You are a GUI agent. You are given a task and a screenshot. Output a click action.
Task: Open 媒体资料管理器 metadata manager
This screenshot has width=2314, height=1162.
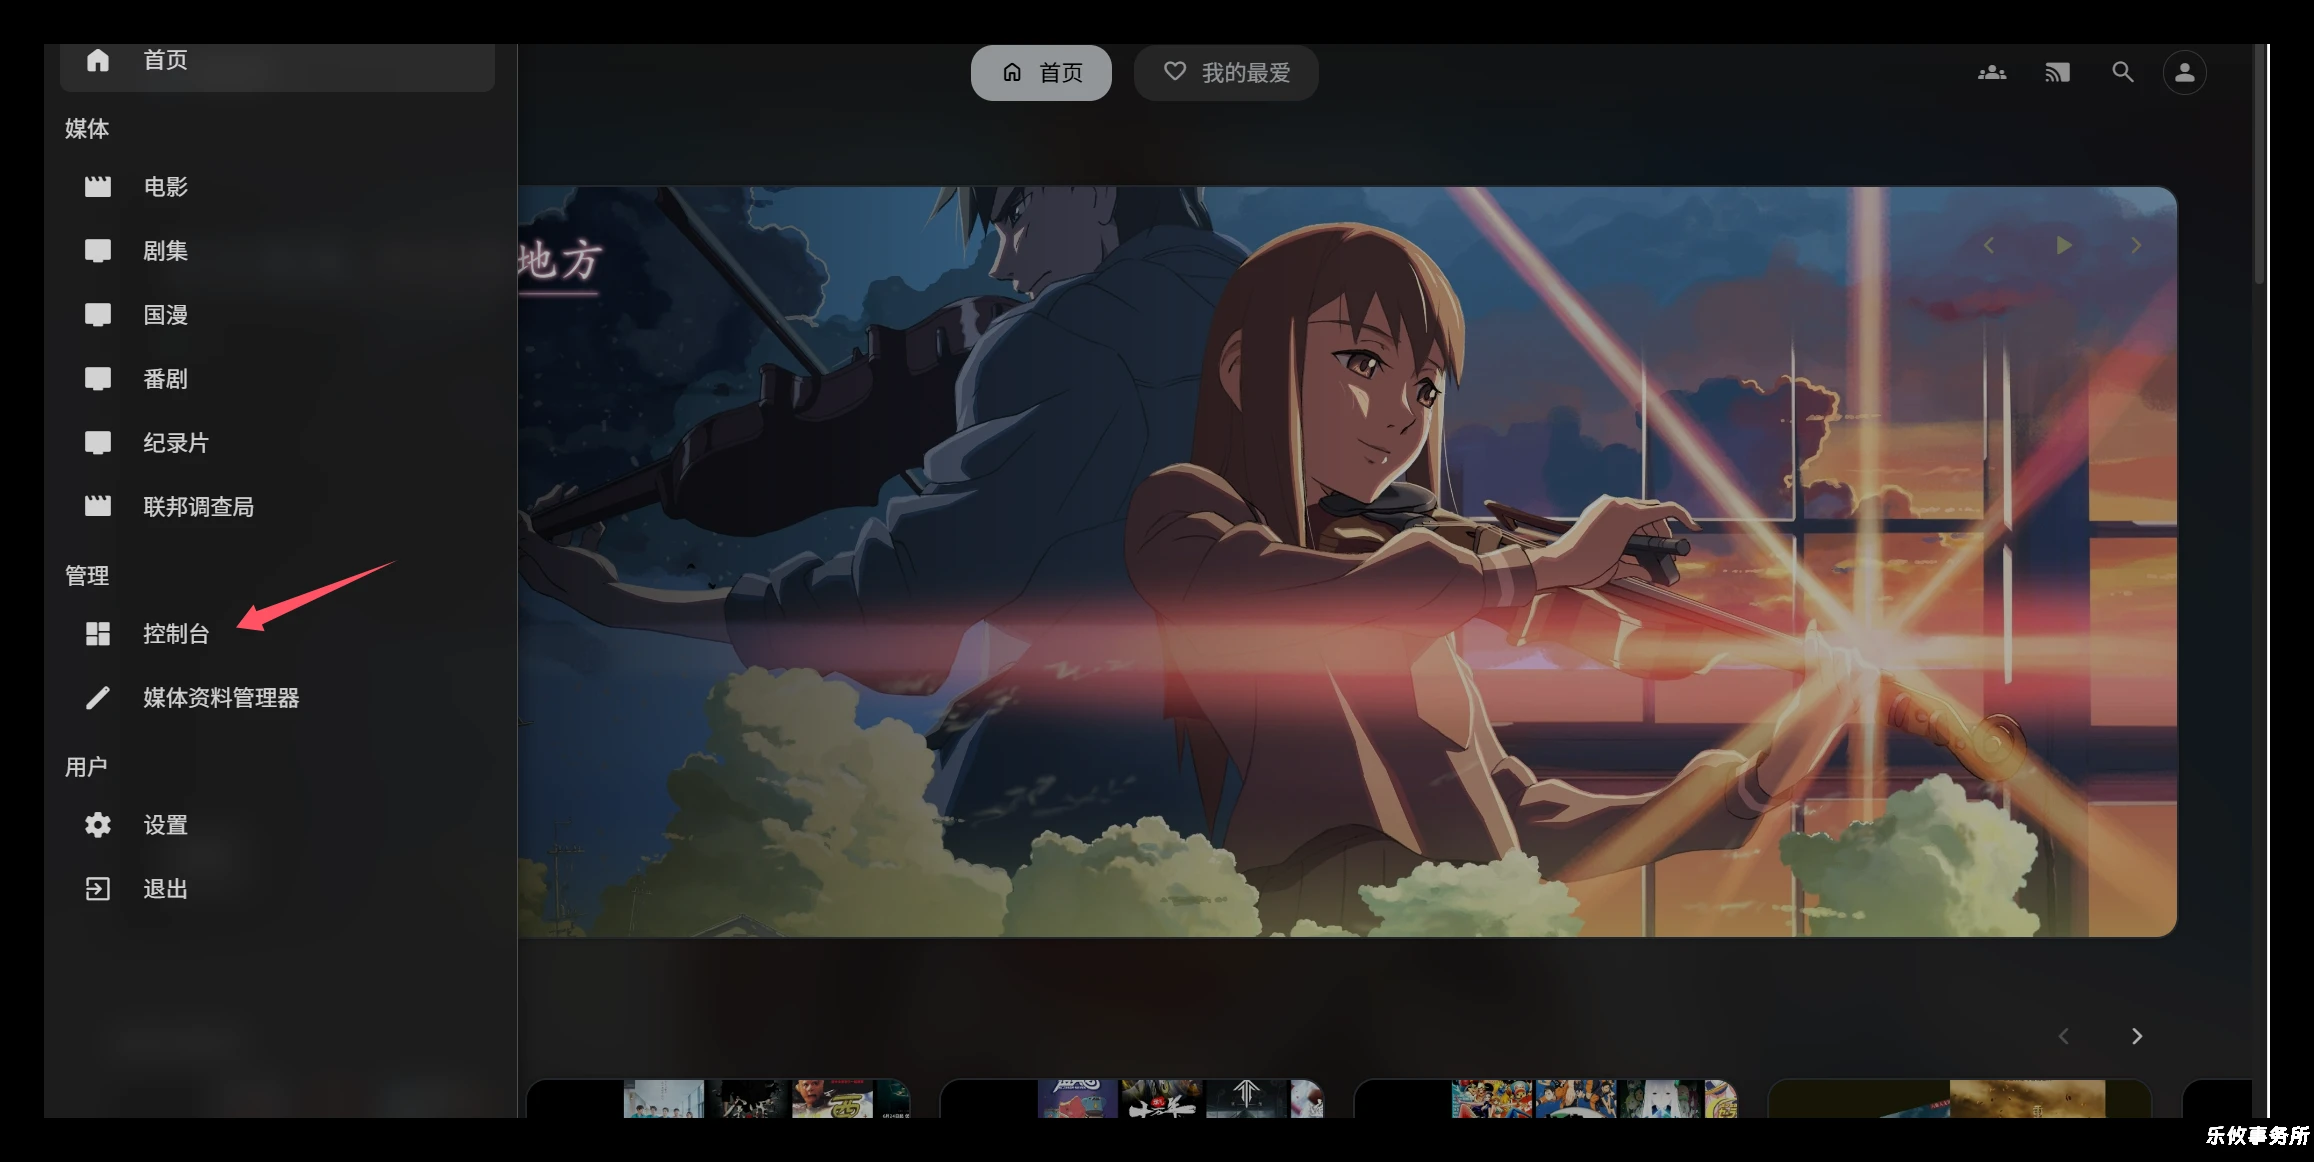(277, 698)
